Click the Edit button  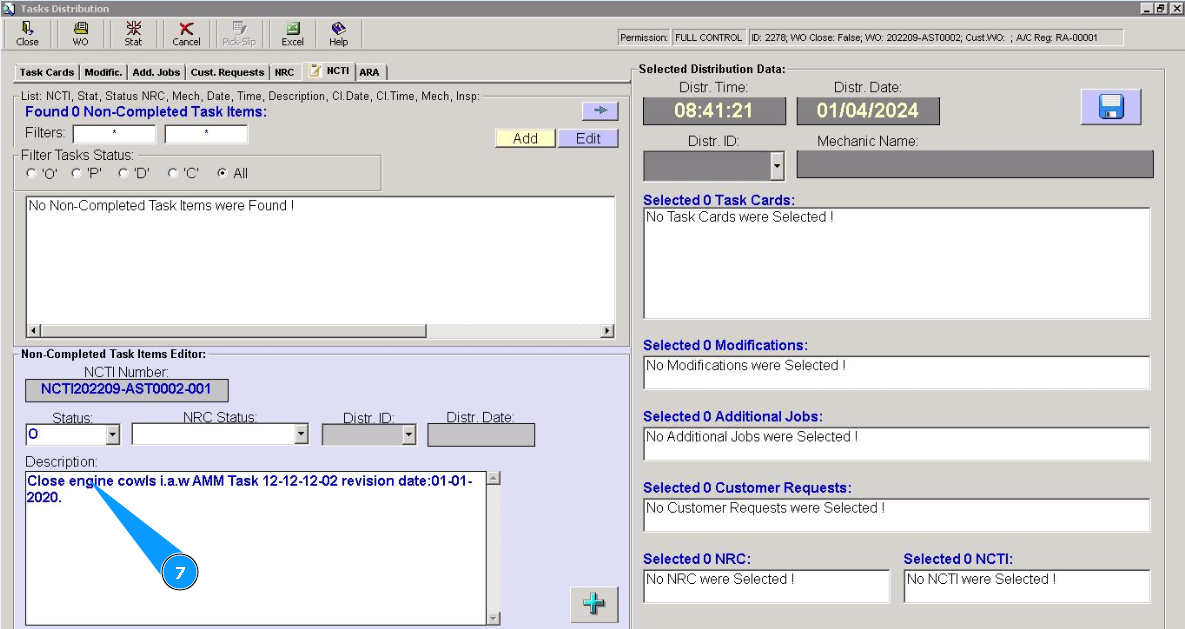click(x=588, y=138)
